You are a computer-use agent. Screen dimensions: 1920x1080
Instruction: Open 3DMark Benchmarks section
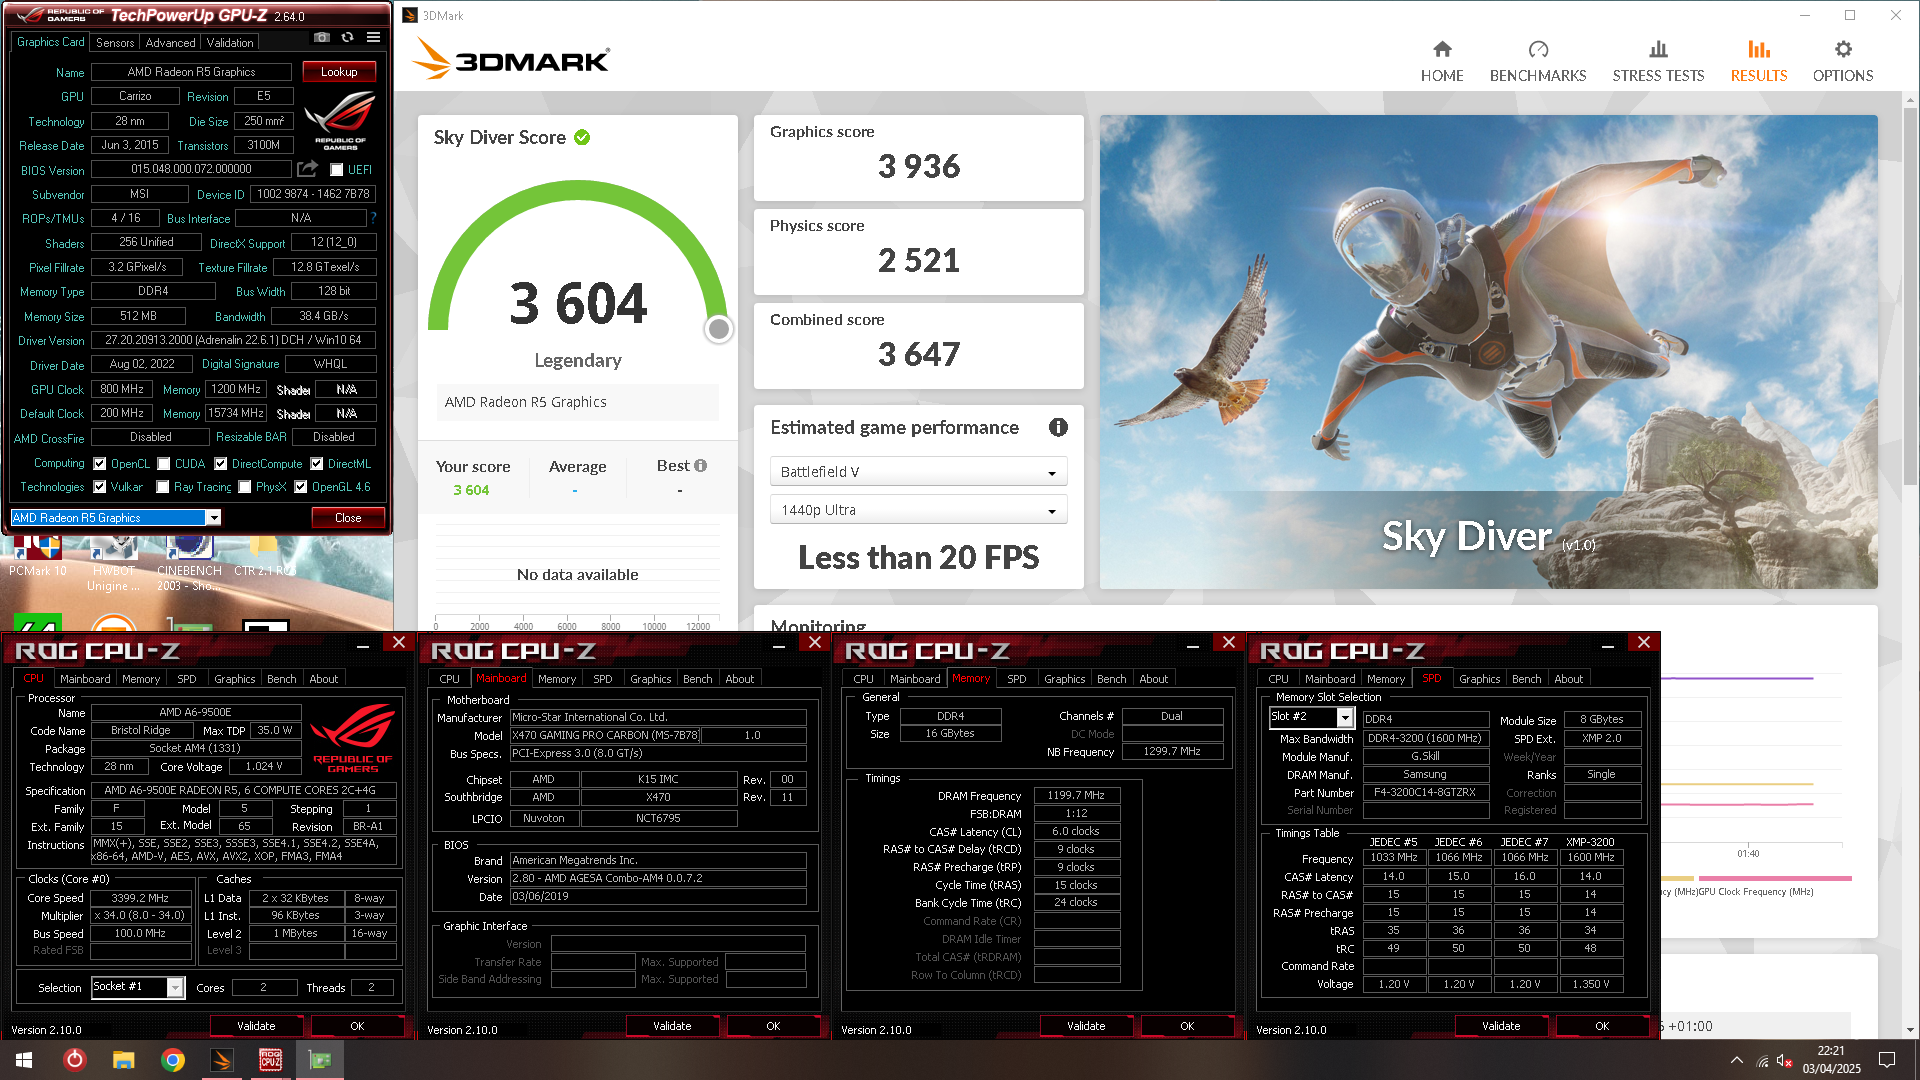(x=1538, y=61)
